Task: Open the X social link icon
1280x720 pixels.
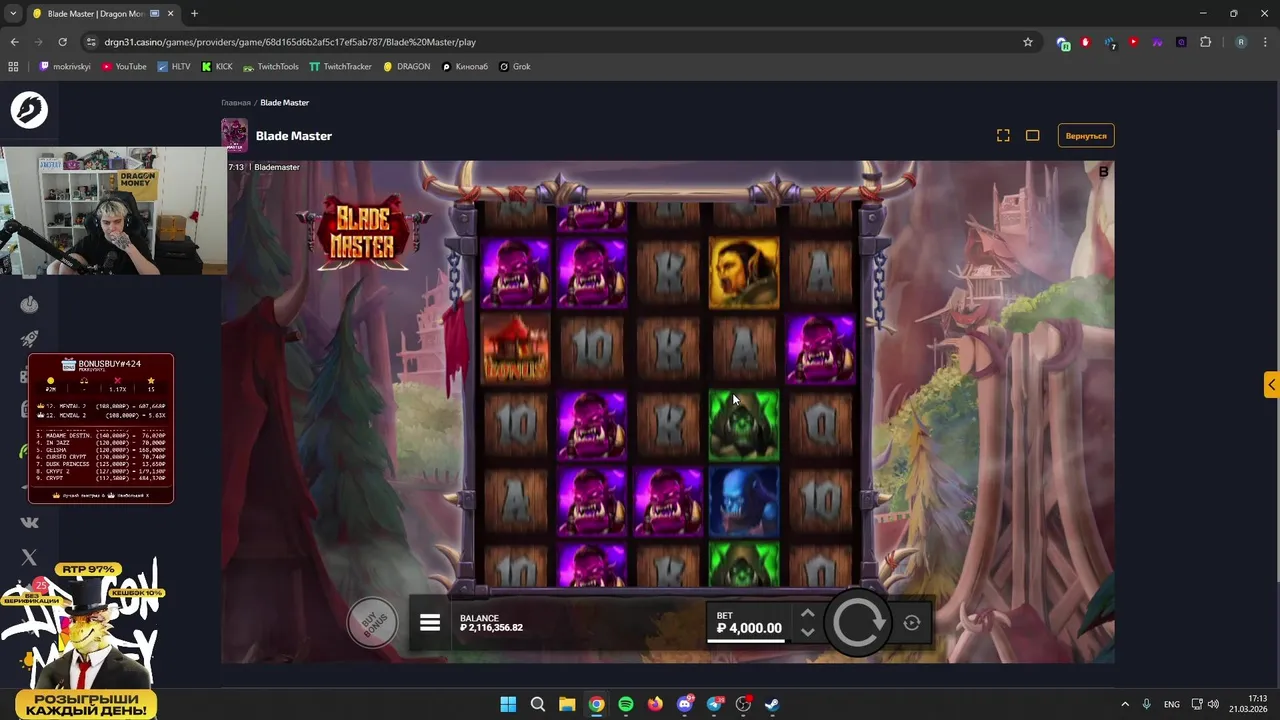Action: [29, 557]
